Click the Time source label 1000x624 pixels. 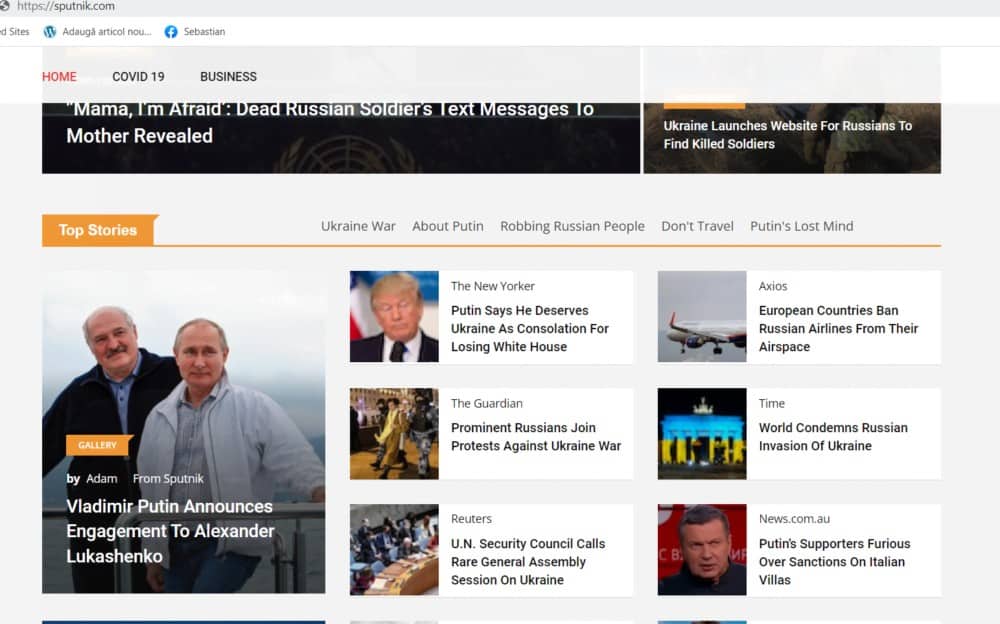pyautogui.click(x=772, y=404)
